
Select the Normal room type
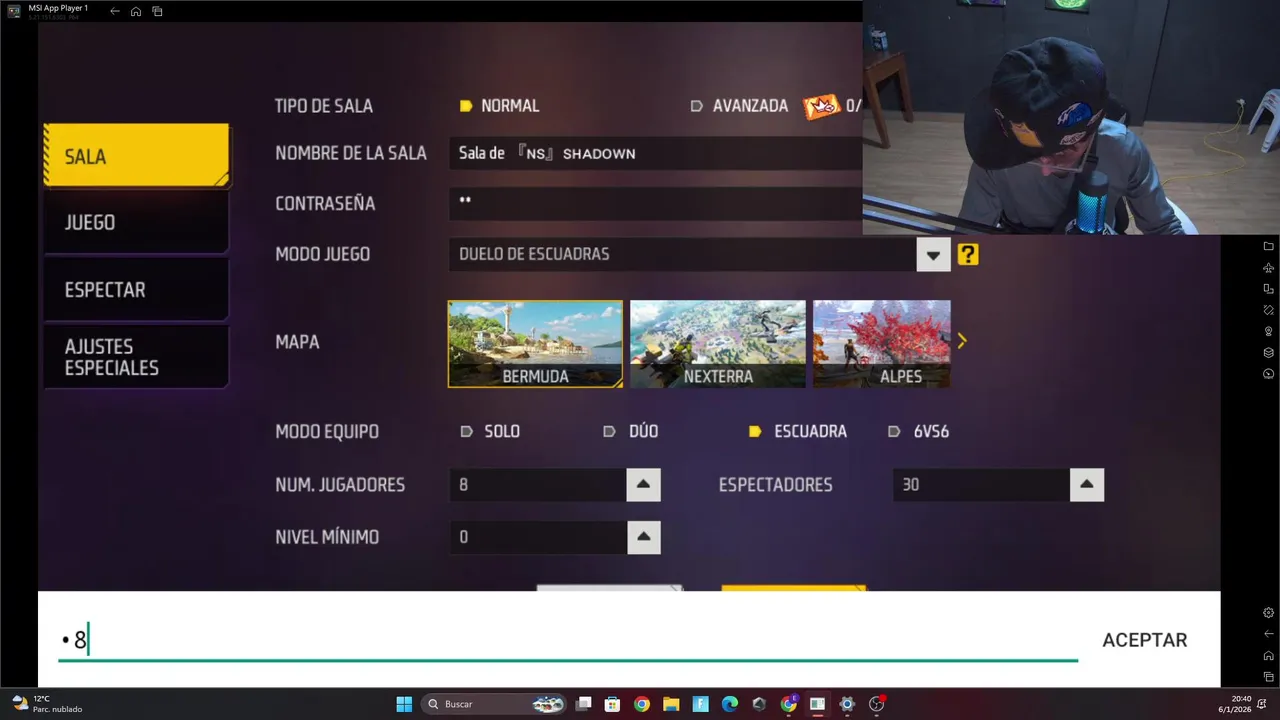click(499, 106)
